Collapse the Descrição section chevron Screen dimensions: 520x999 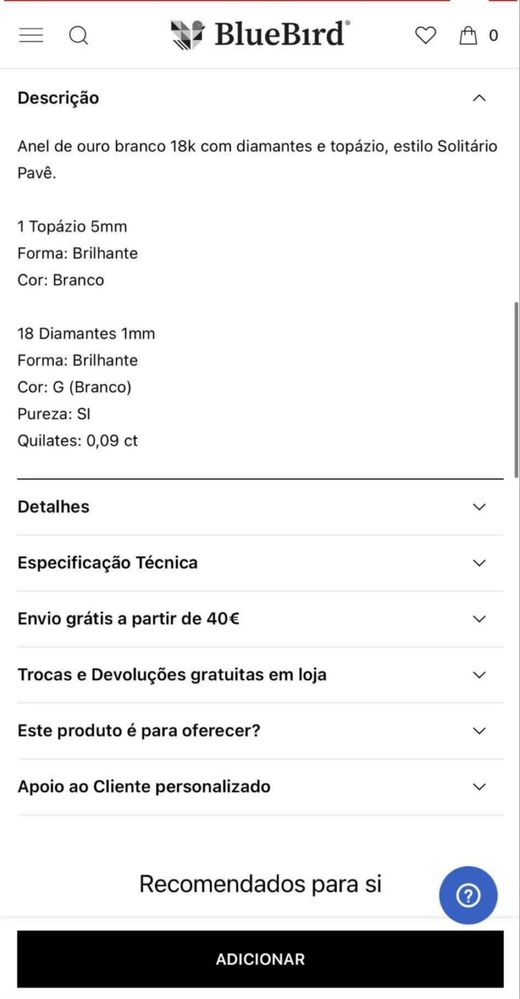click(x=479, y=98)
